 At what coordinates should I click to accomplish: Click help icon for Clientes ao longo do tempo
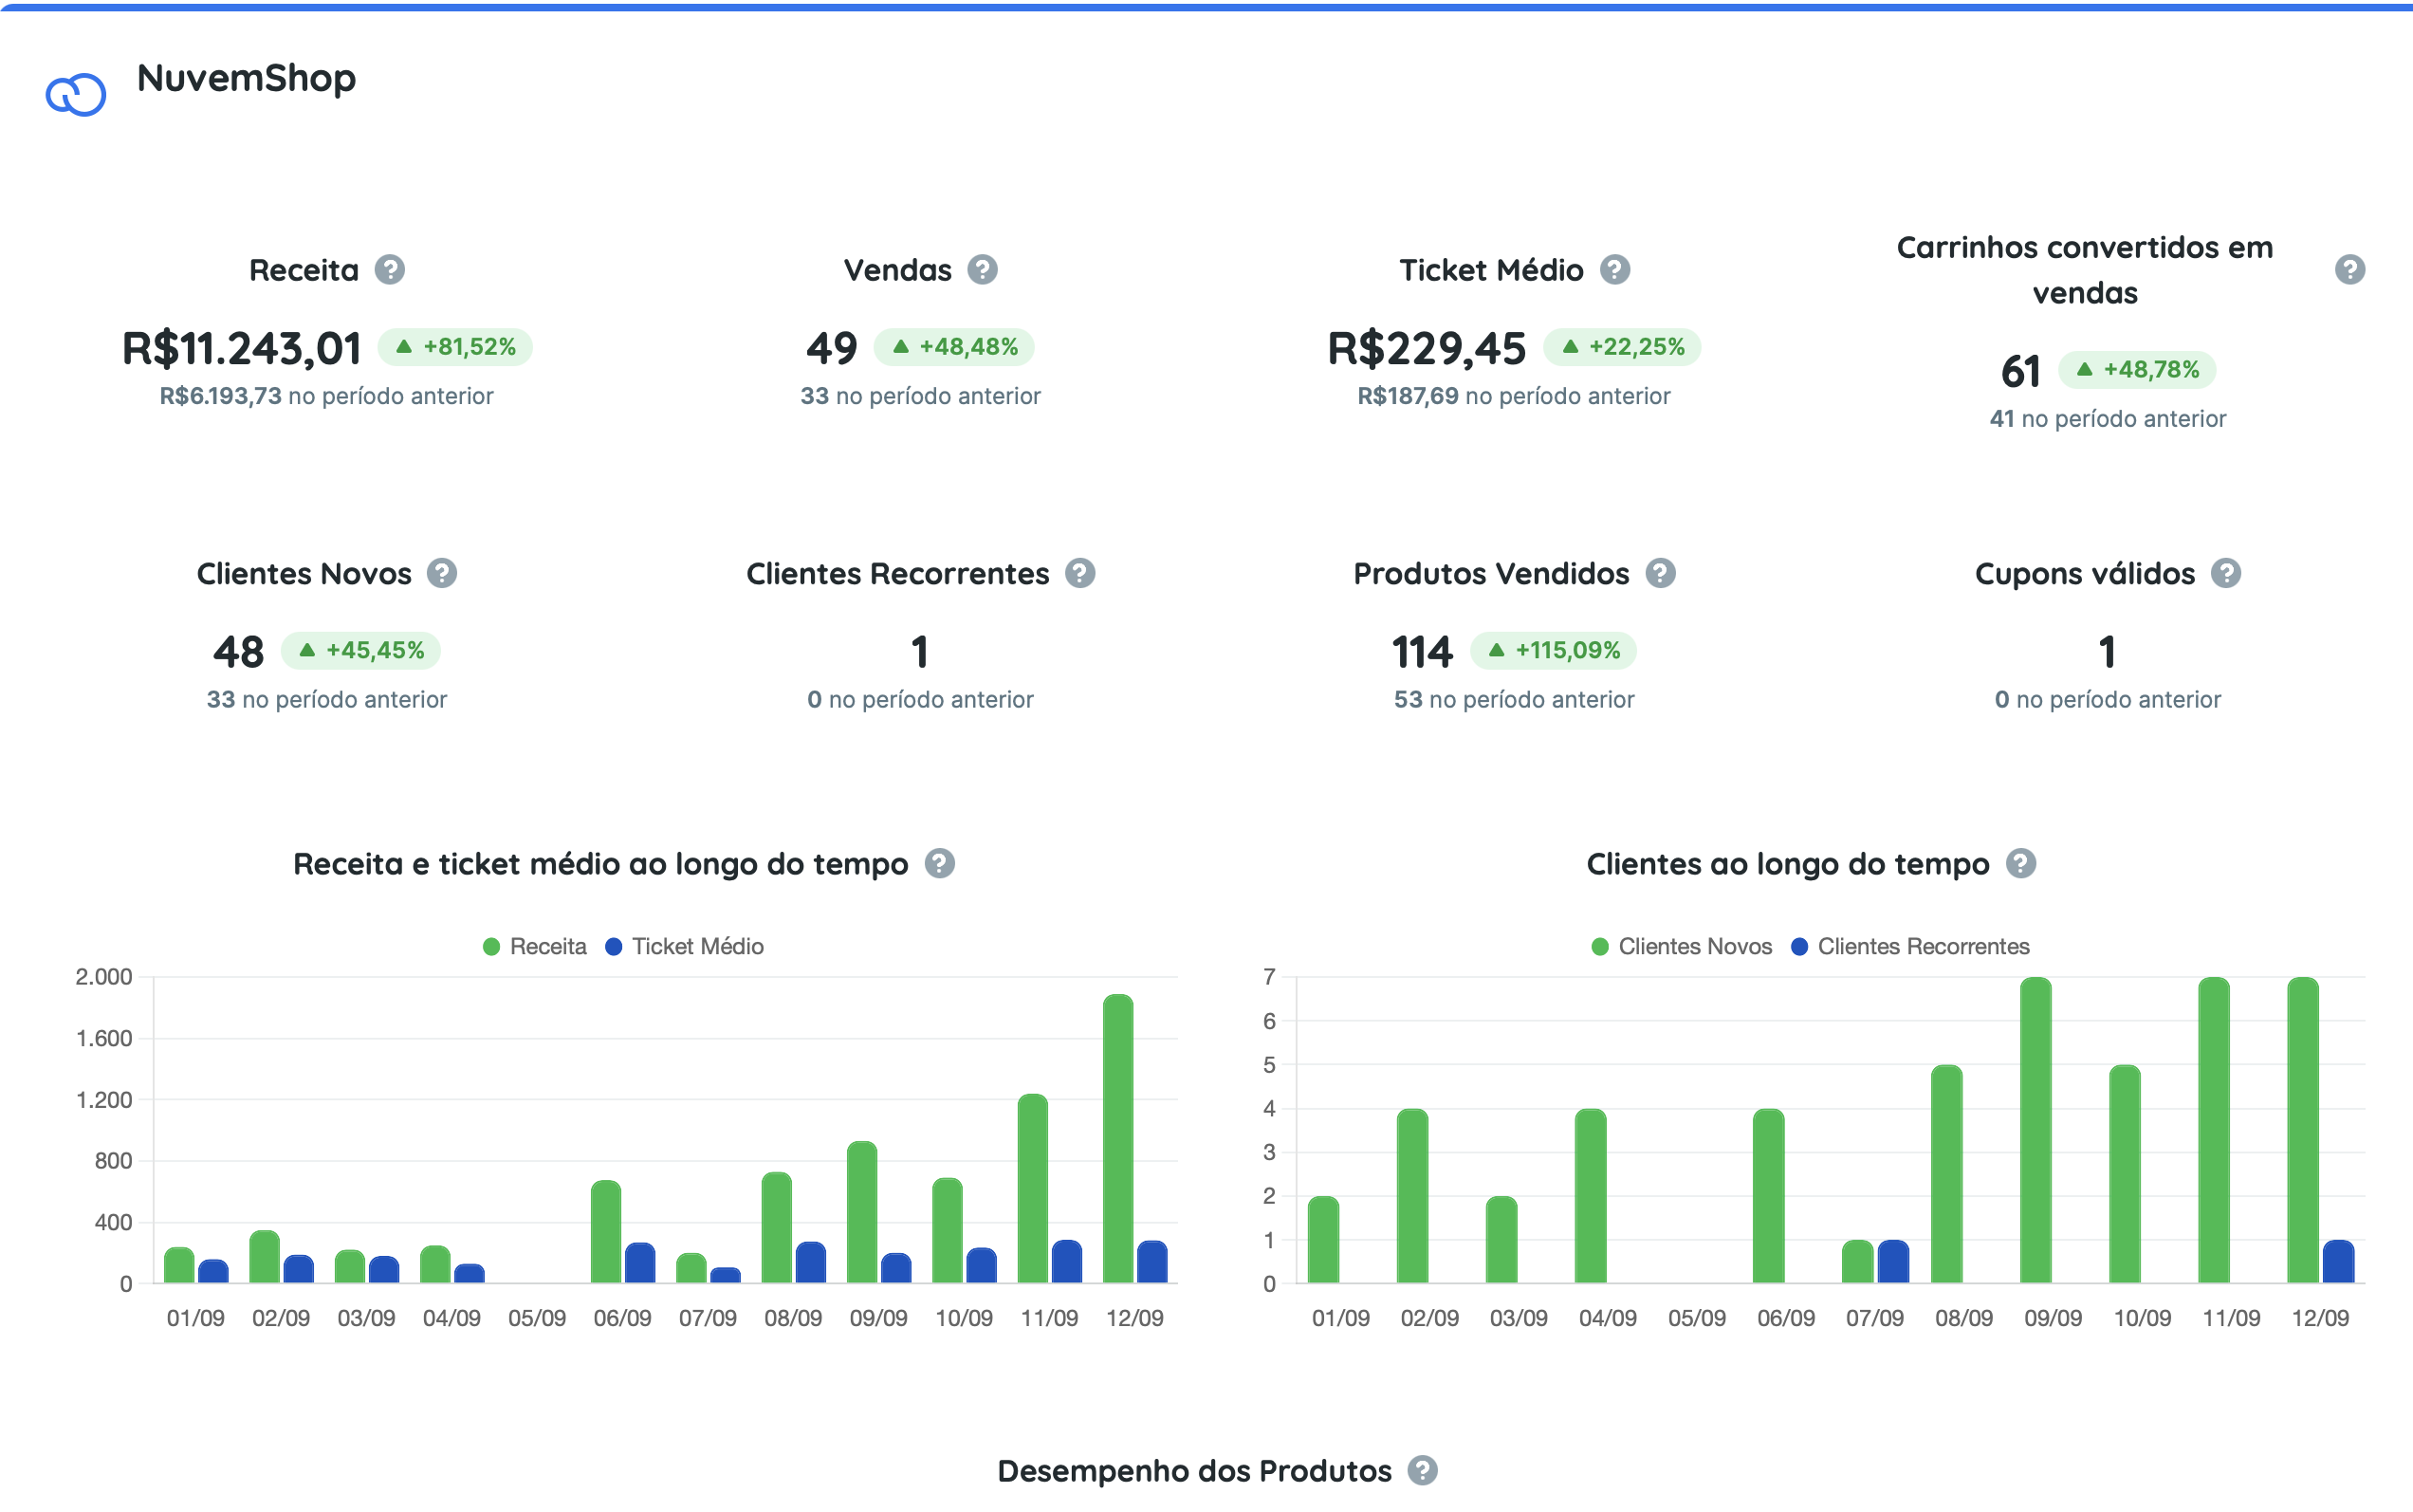pyautogui.click(x=2020, y=864)
